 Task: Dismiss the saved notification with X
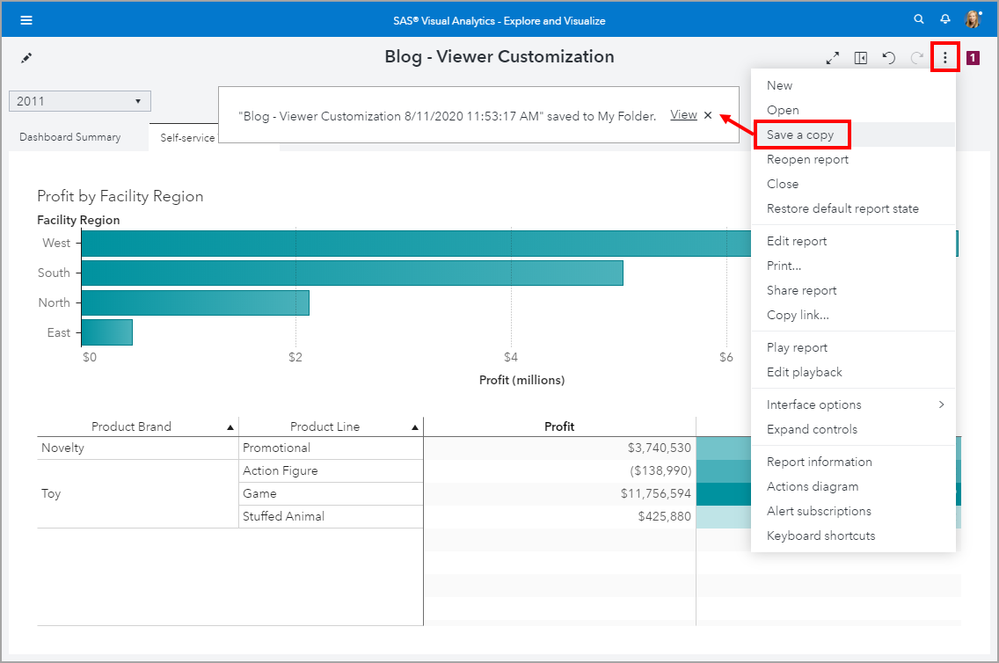(708, 115)
